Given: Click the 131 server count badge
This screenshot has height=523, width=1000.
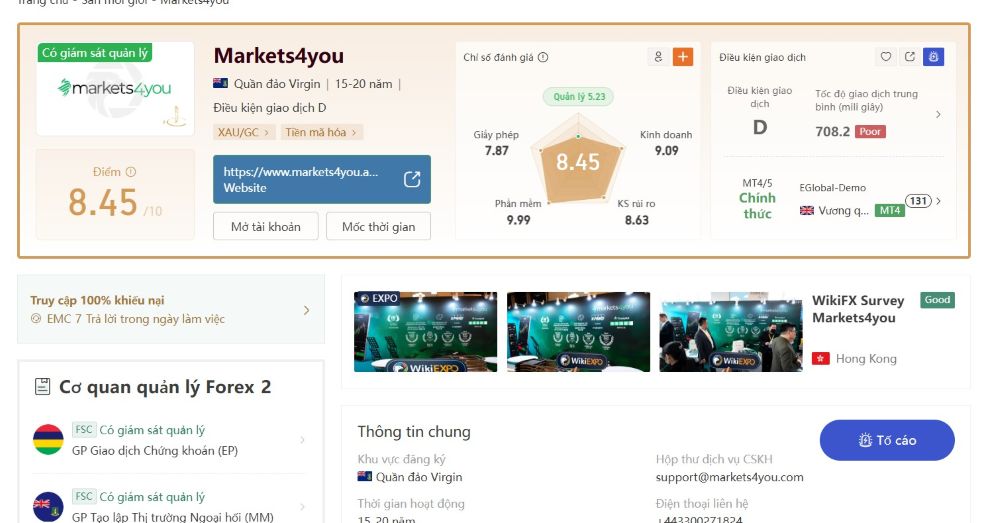Looking at the screenshot, I should (918, 201).
